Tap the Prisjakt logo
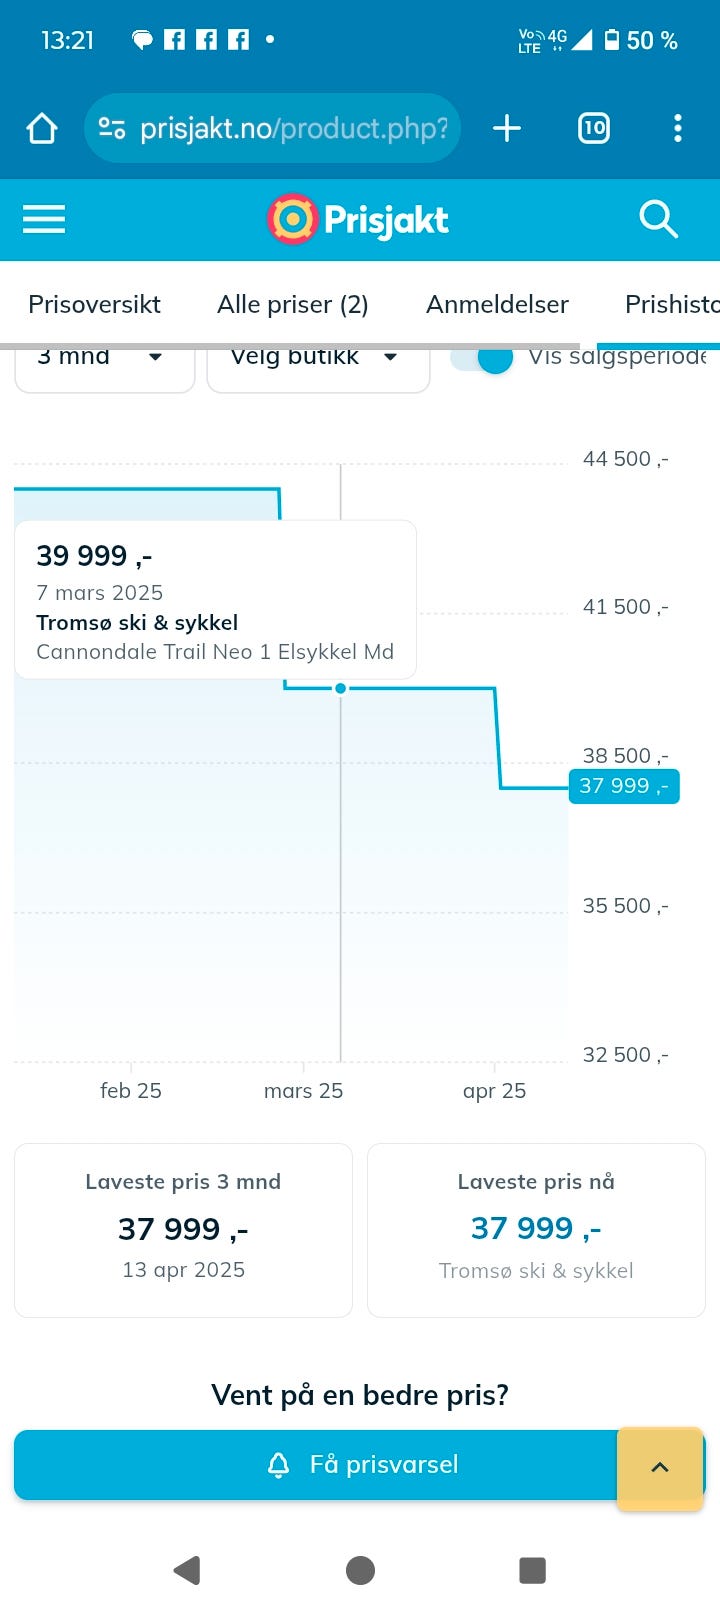 pos(358,219)
